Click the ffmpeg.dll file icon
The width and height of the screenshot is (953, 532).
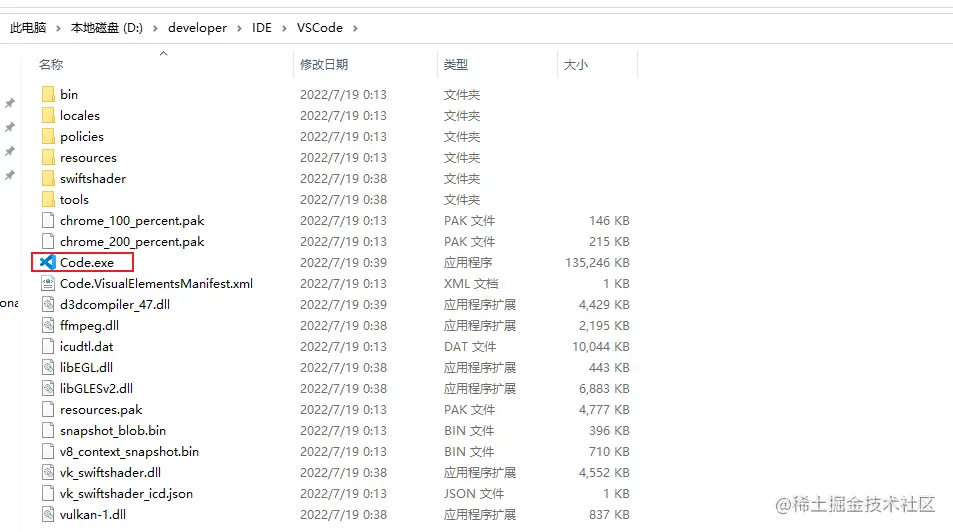48,325
